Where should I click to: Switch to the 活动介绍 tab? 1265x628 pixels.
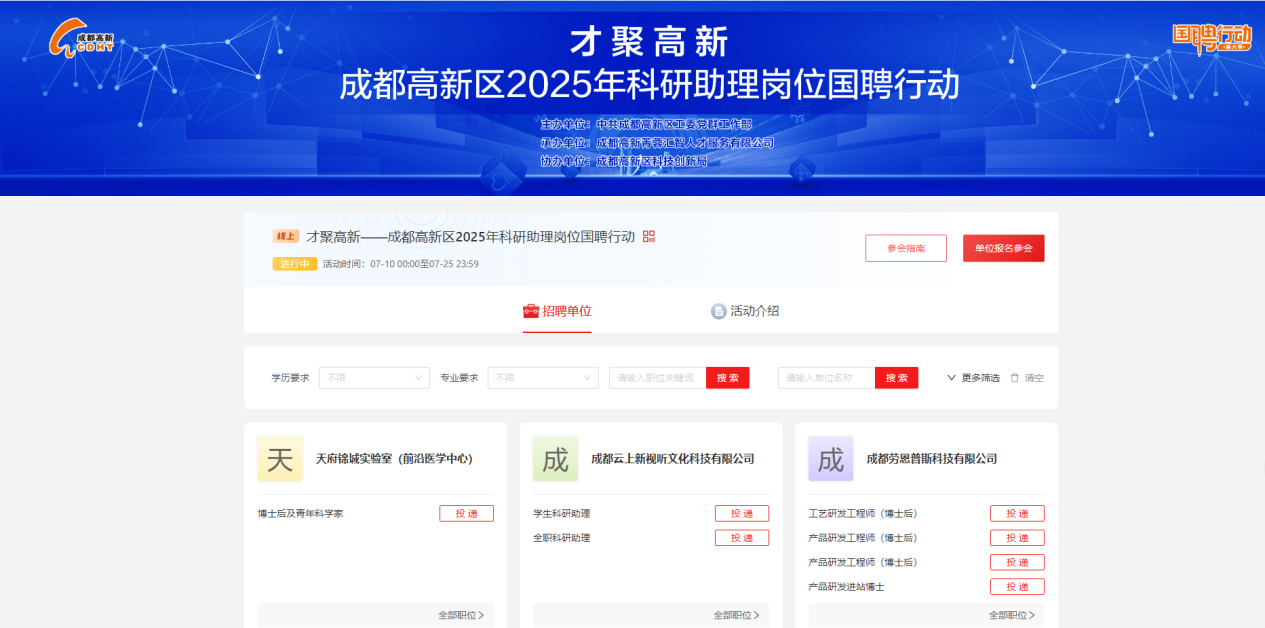pos(744,311)
